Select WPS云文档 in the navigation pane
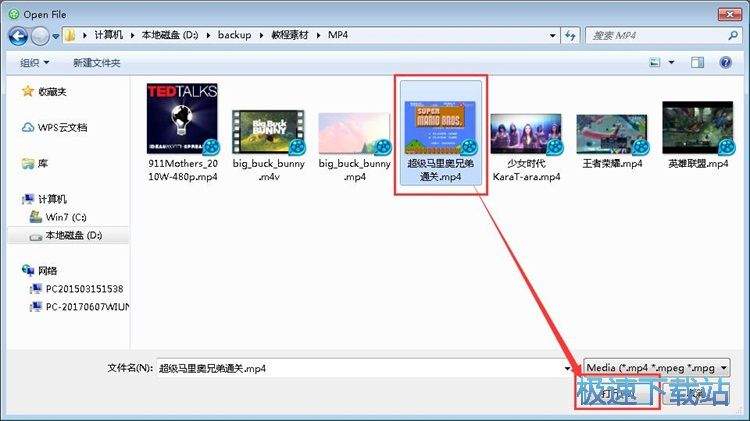Image resolution: width=750 pixels, height=421 pixels. click(62, 128)
